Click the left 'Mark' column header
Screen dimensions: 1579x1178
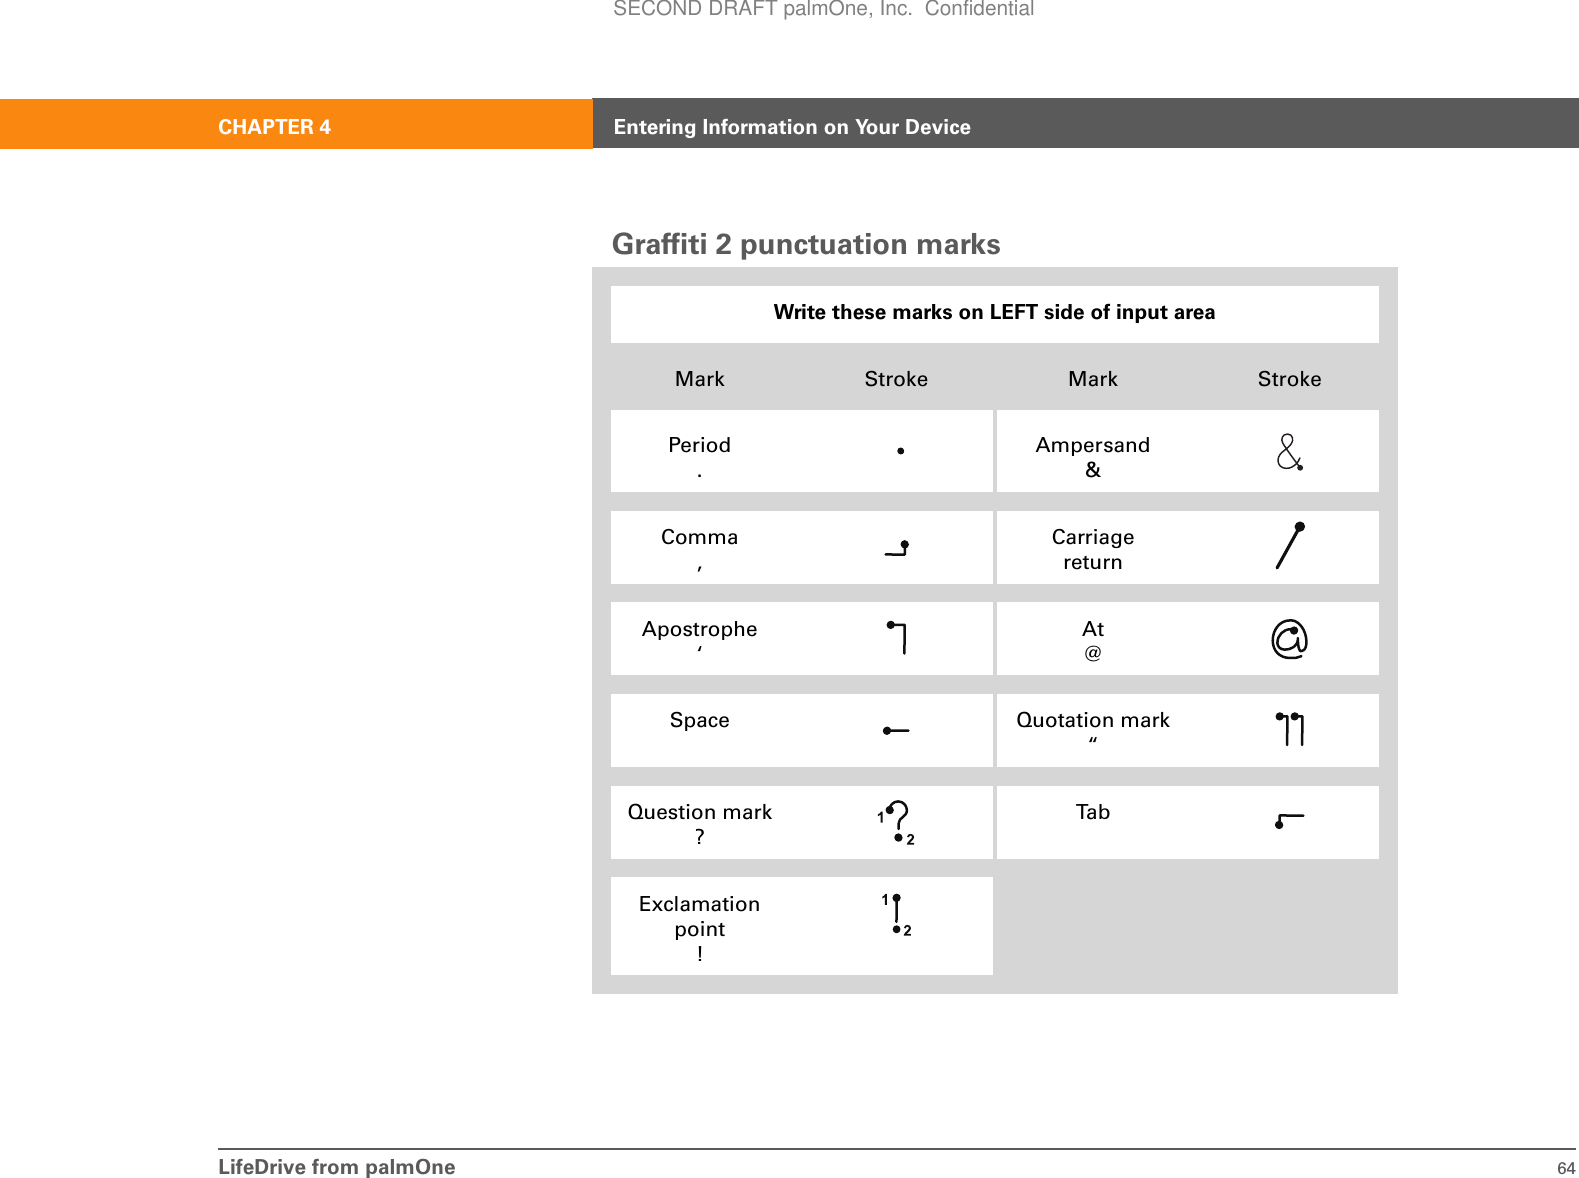click(699, 379)
